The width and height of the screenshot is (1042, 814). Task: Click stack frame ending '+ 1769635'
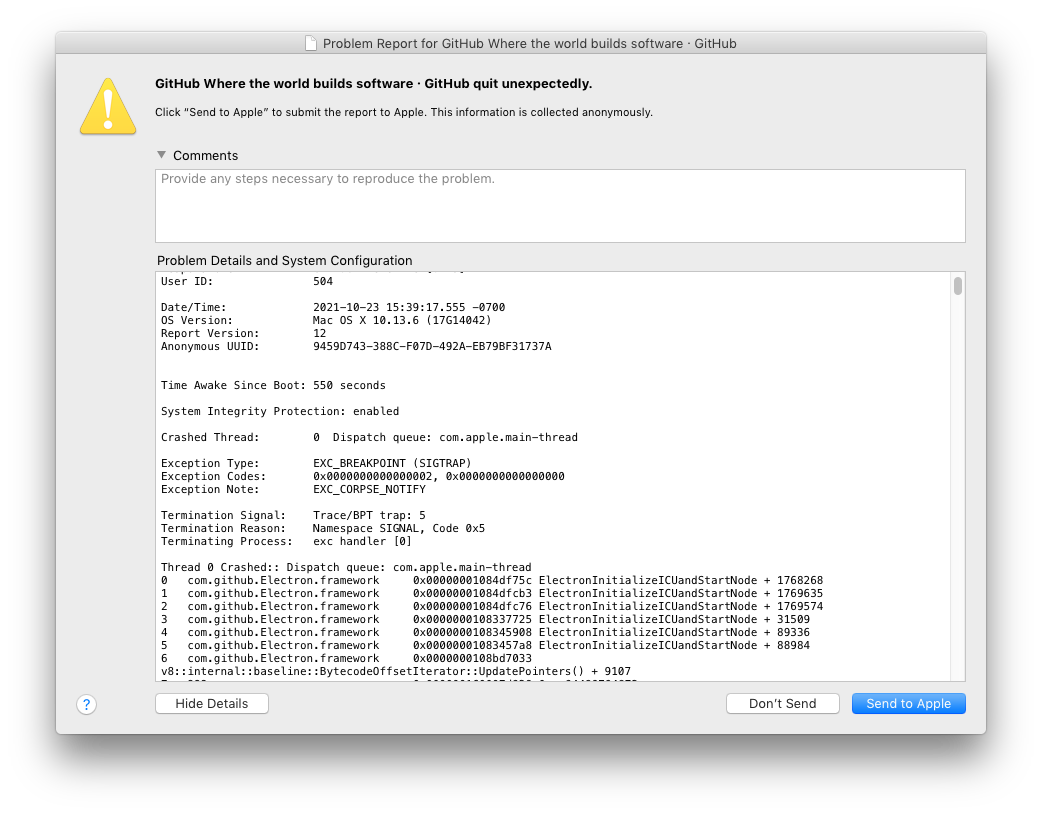[x=492, y=593]
